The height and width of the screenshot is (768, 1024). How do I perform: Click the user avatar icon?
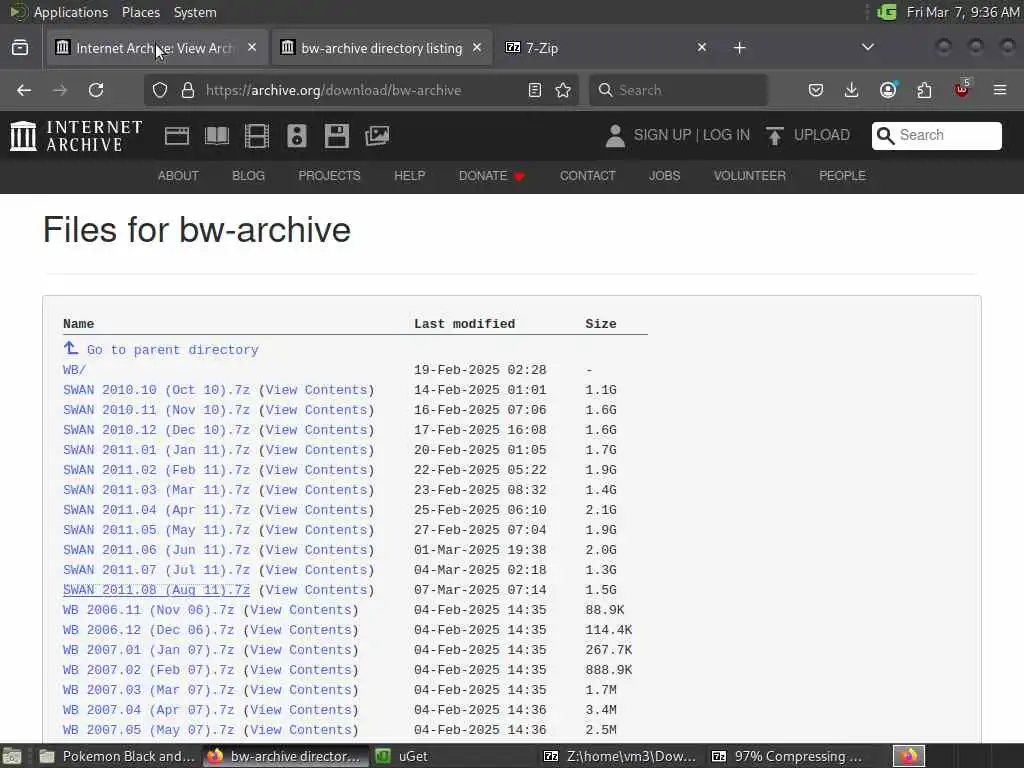click(615, 136)
